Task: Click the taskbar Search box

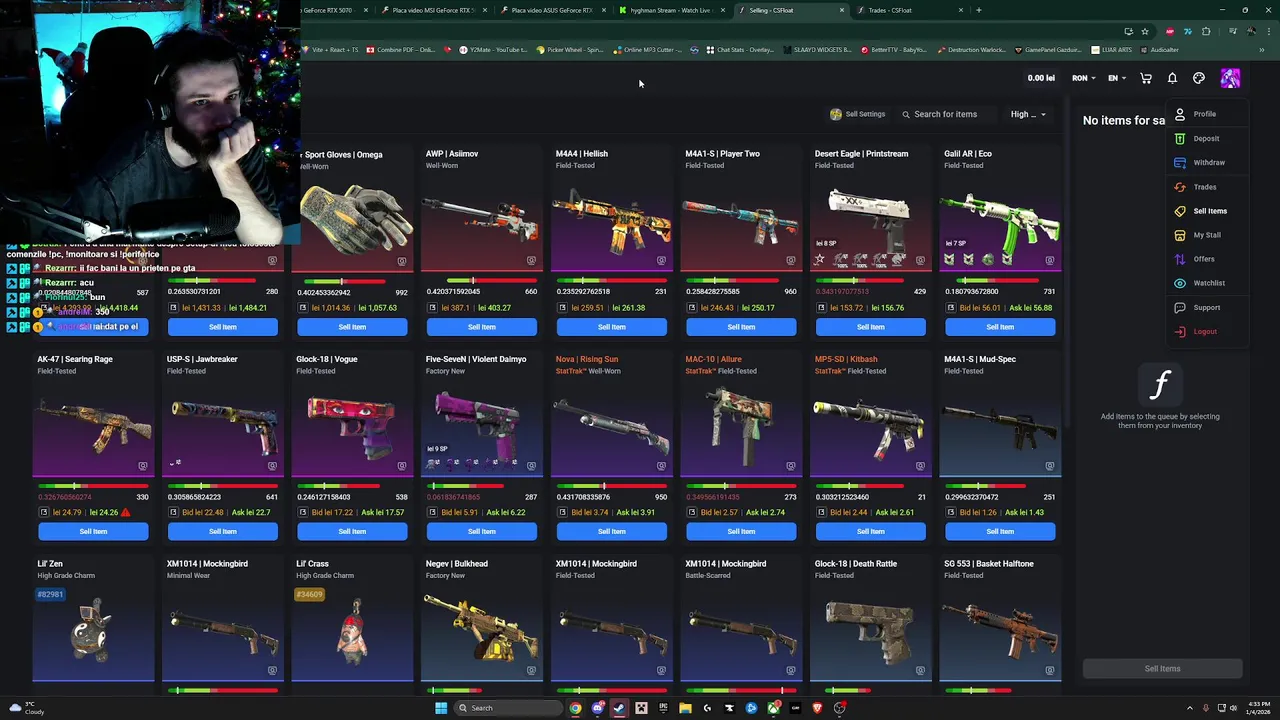Action: 507,708
